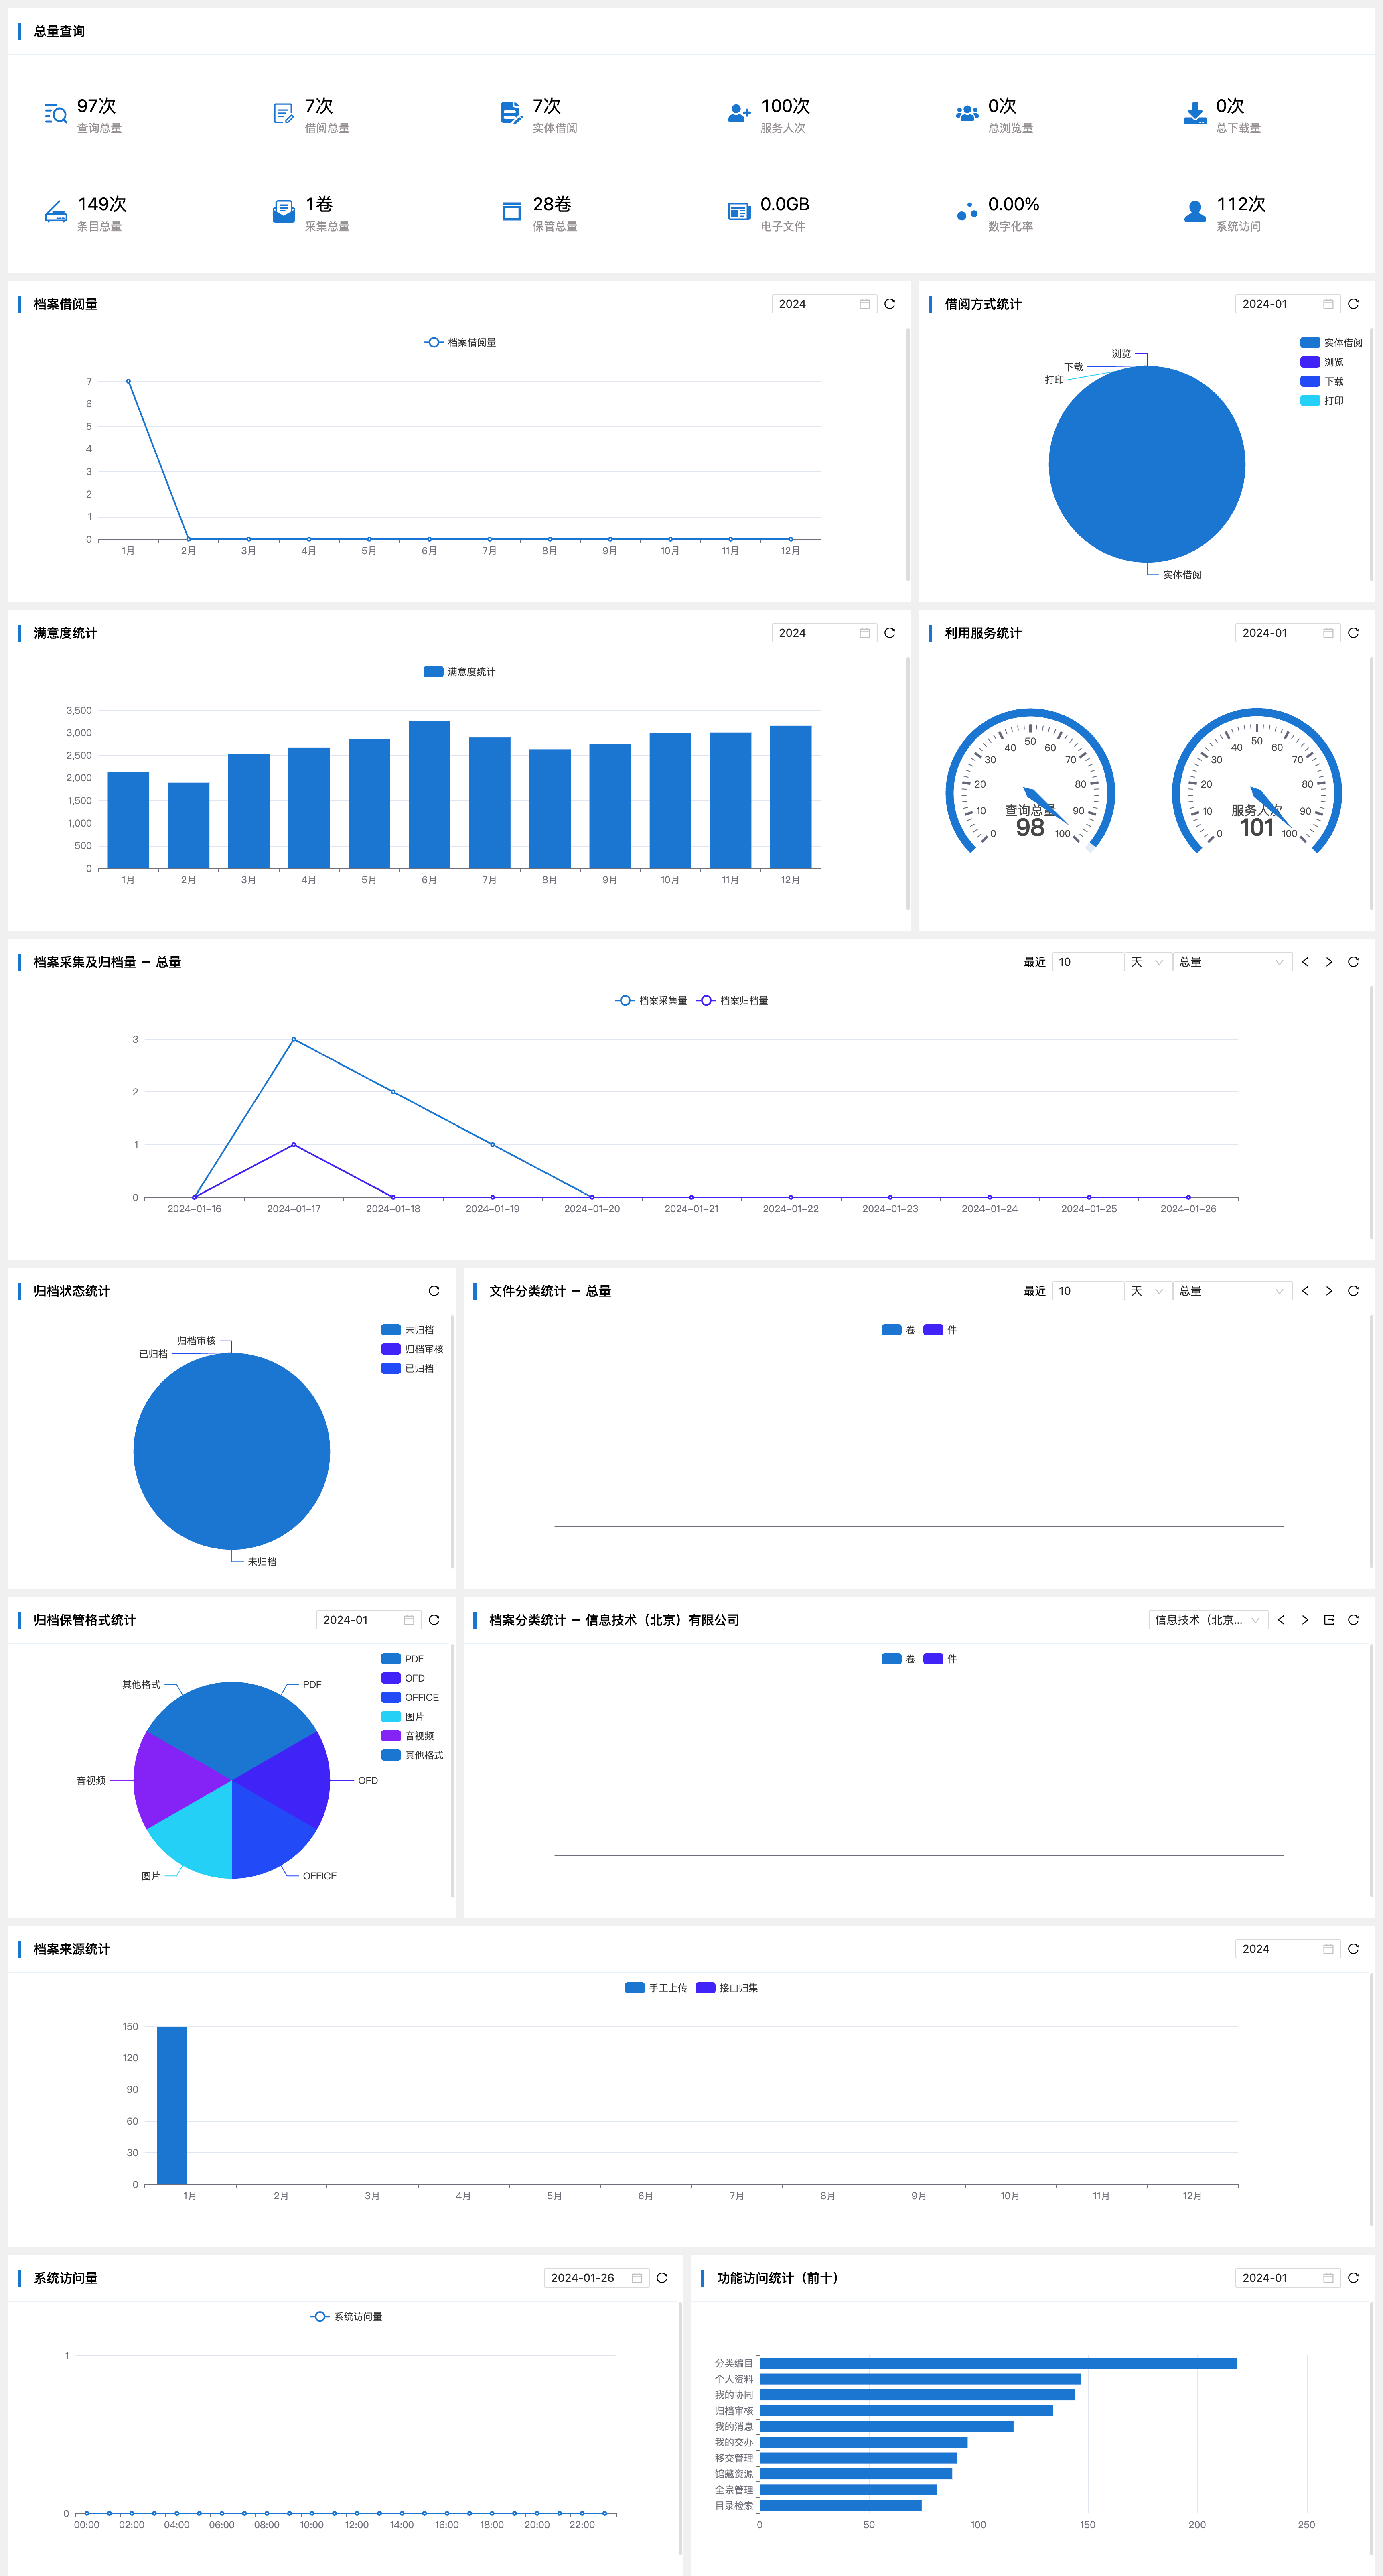Open the 2024-01 month picker for 借阅方式统计
This screenshot has height=2576, width=1383.
(1288, 304)
